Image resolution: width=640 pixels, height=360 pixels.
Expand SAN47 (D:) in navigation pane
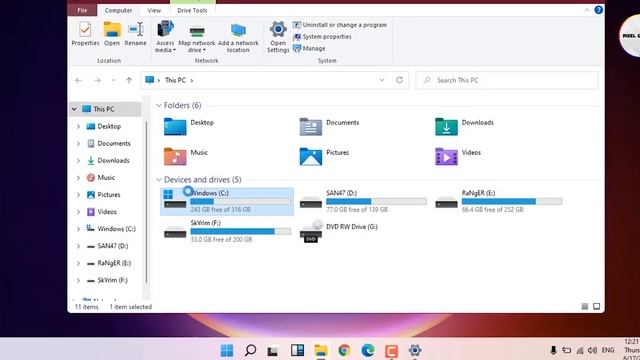(78, 246)
